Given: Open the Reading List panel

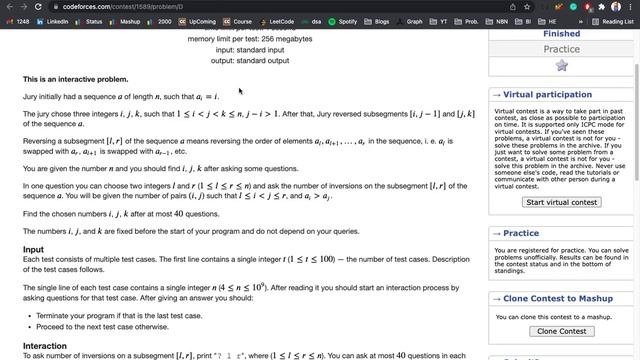Looking at the screenshot, I should point(613,22).
